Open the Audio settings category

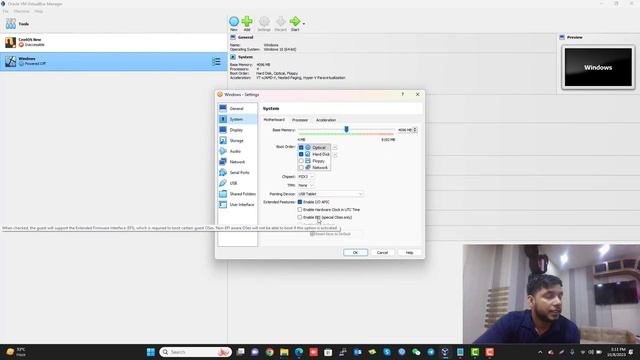tap(237, 151)
